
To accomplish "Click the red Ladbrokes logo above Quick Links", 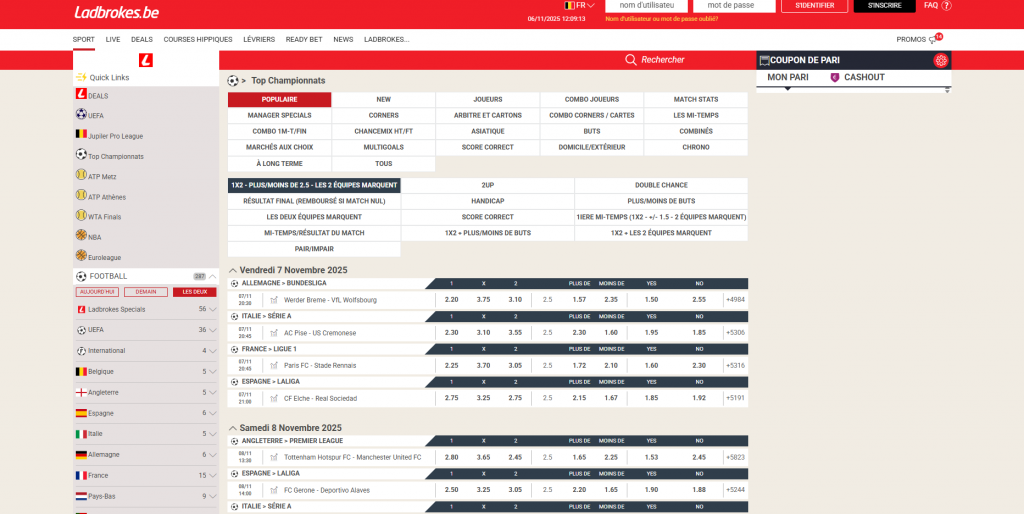I will tap(146, 60).
